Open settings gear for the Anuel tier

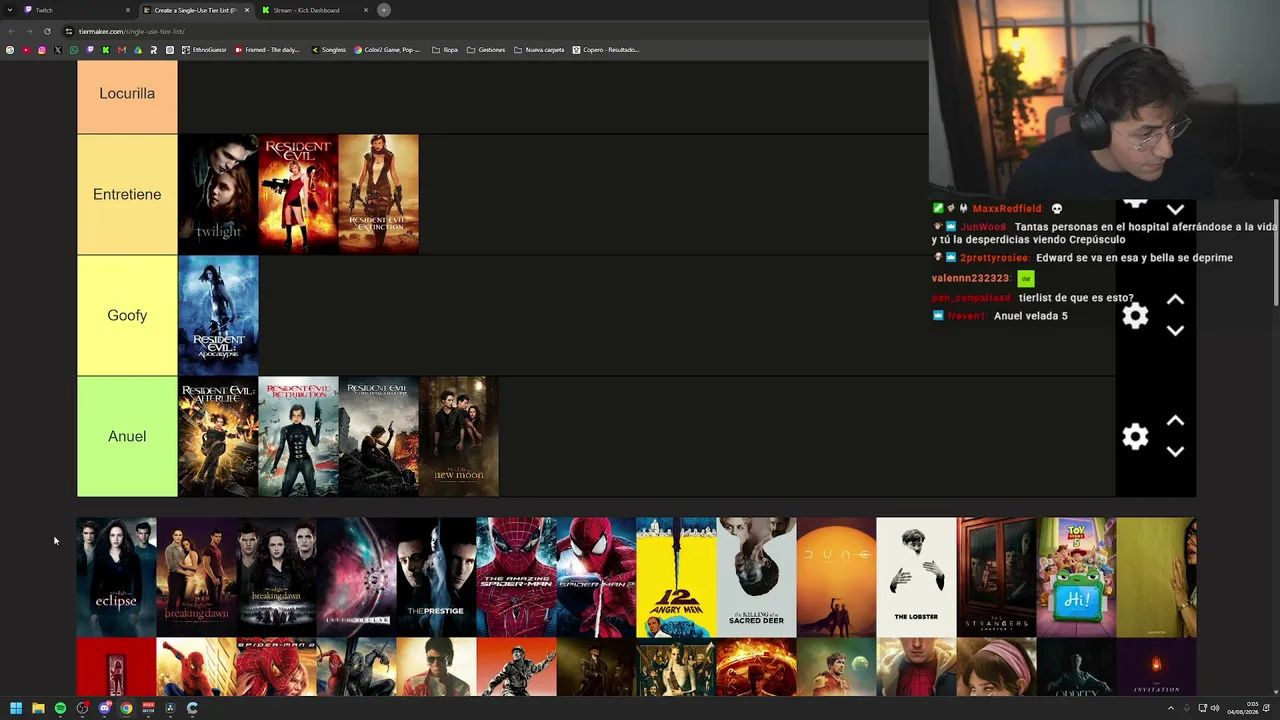(x=1135, y=437)
